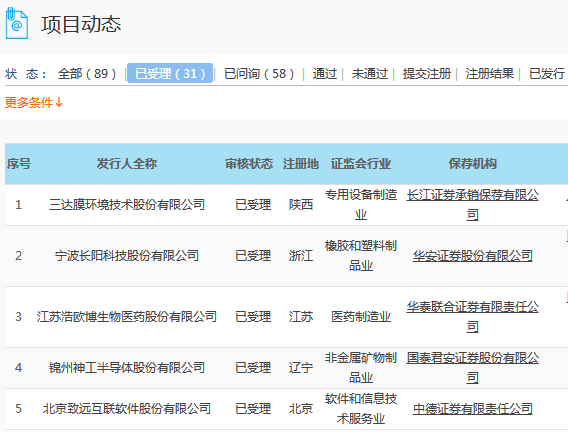Click the 注册地 column header
The width and height of the screenshot is (568, 432).
[x=301, y=164]
